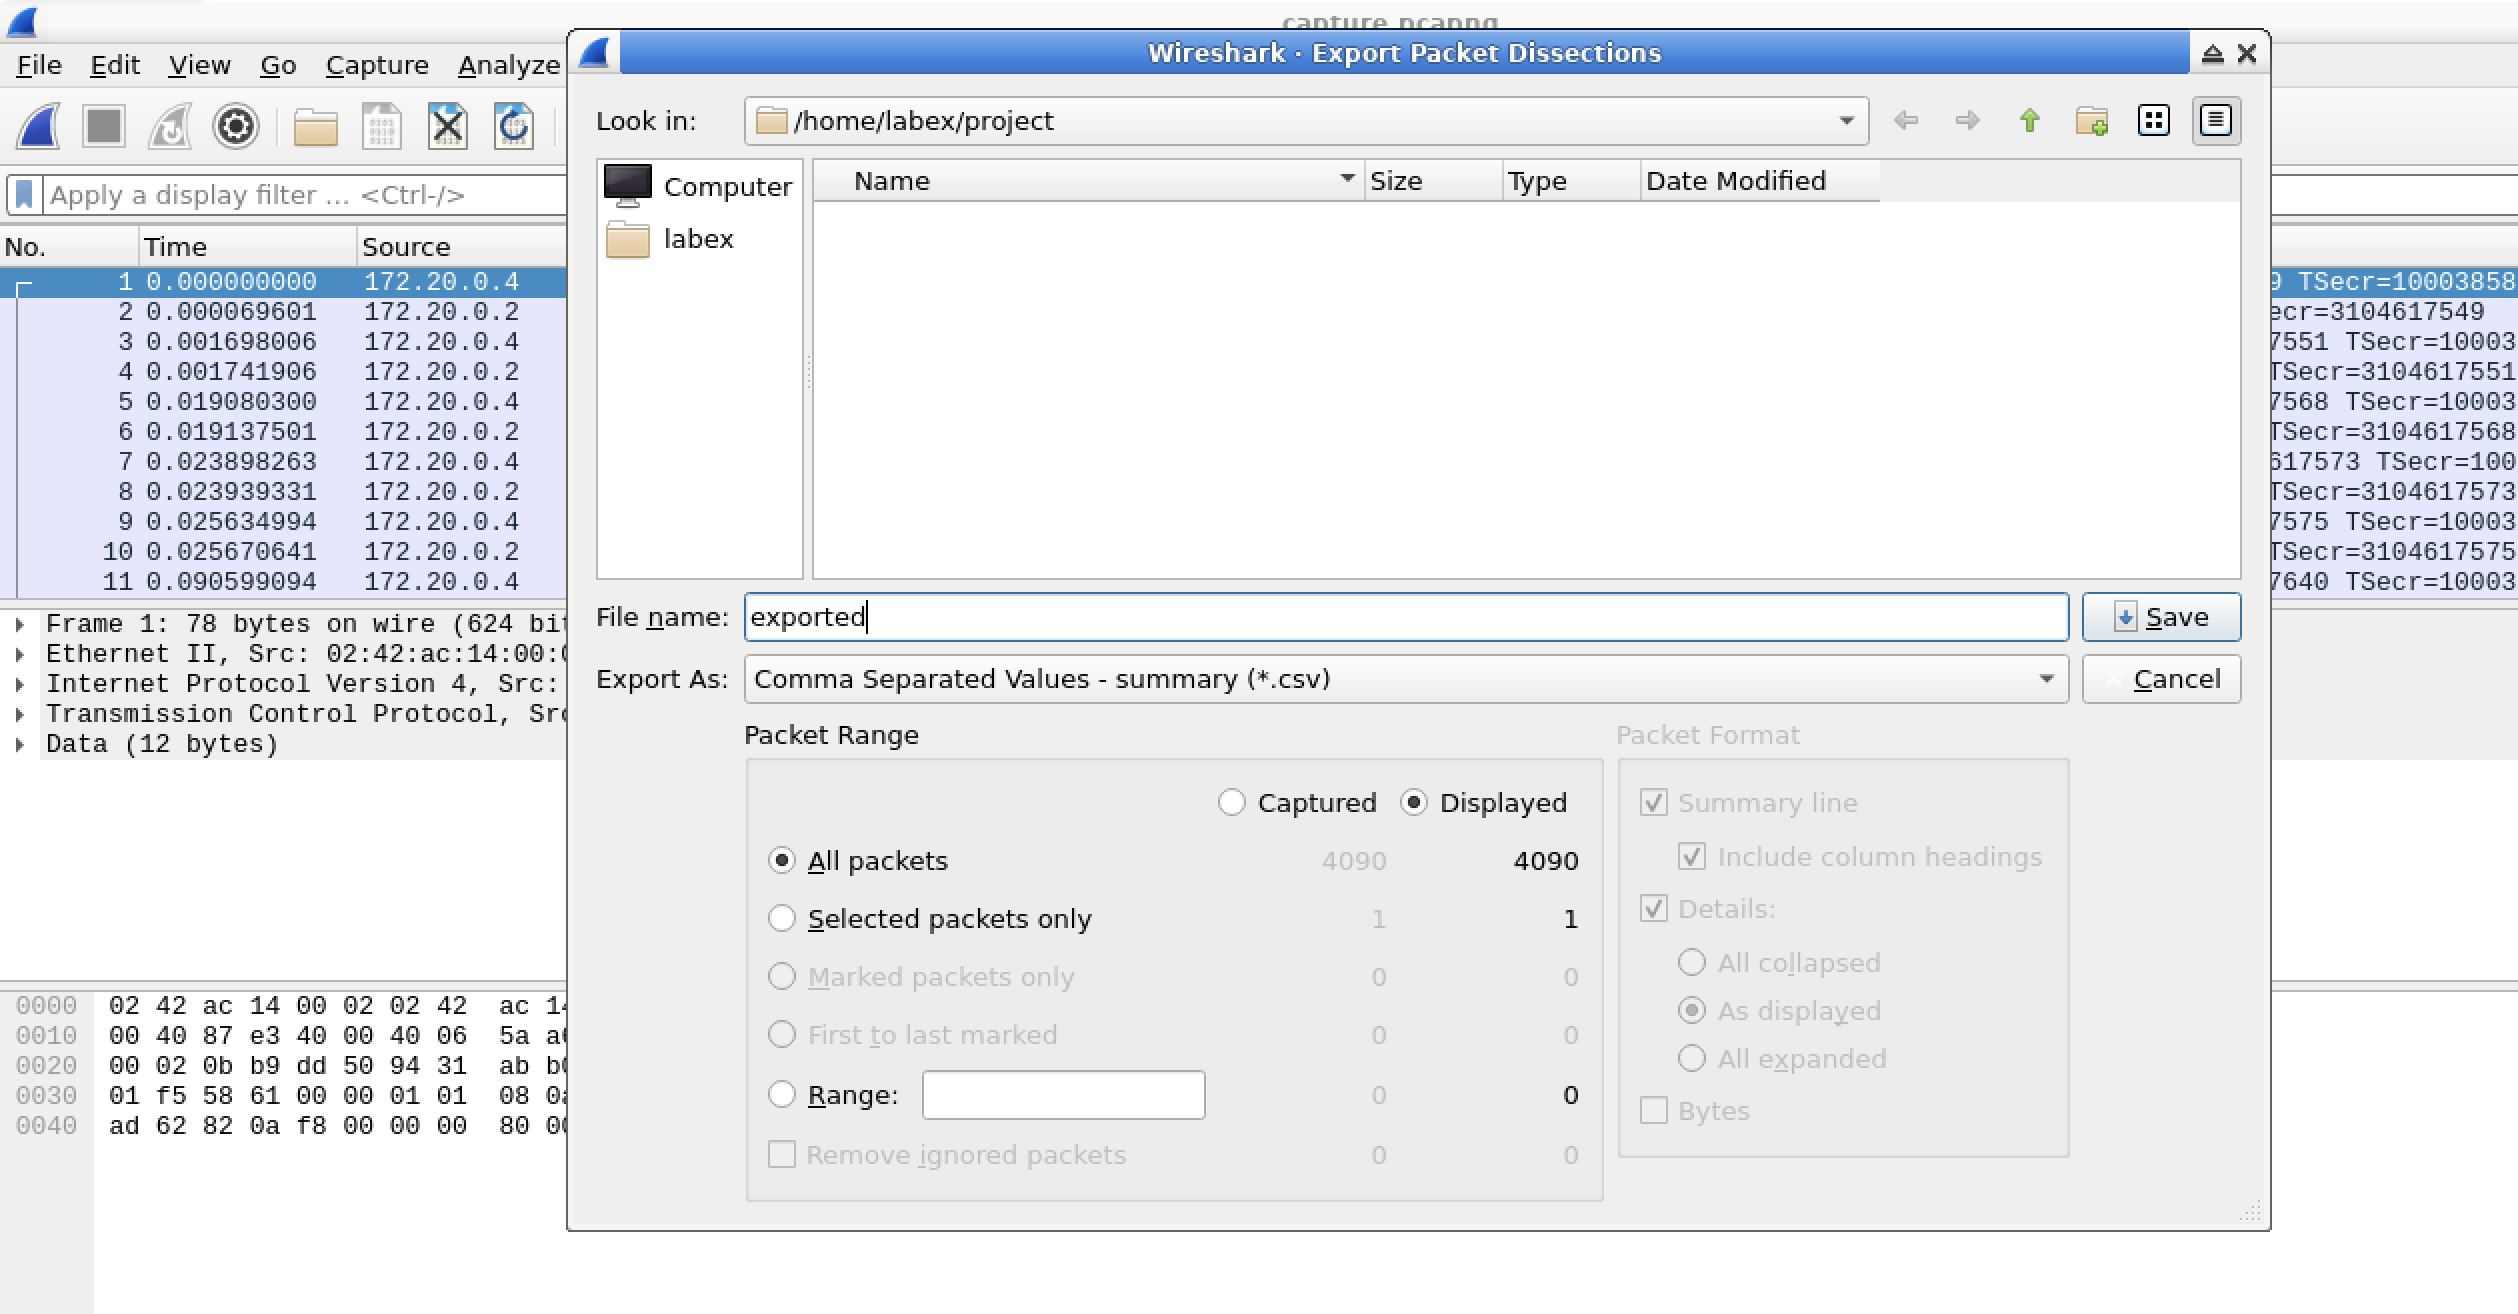Viewport: 2518px width, 1314px height.
Task: Uncheck the Include column headings checkbox
Action: tap(1692, 857)
